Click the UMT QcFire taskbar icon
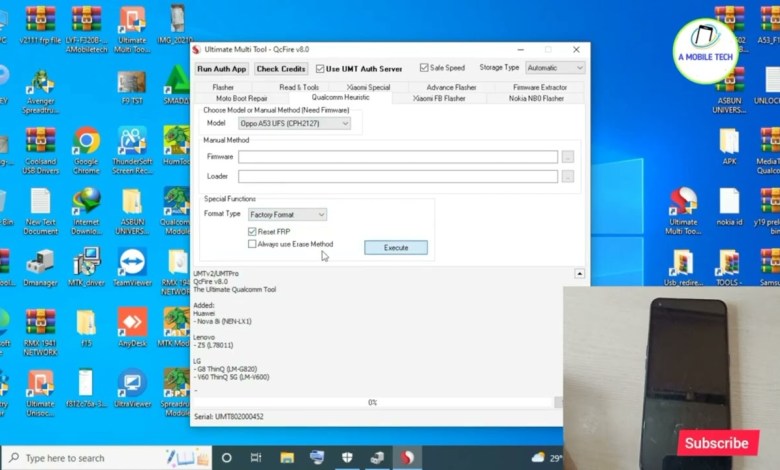780x470 pixels. click(407, 458)
